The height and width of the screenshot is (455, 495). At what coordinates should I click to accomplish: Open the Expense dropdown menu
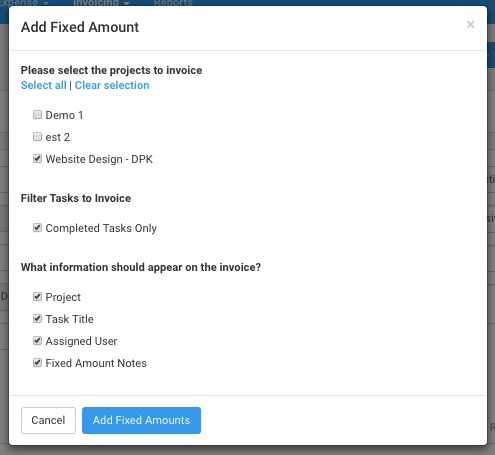tap(23, 3)
